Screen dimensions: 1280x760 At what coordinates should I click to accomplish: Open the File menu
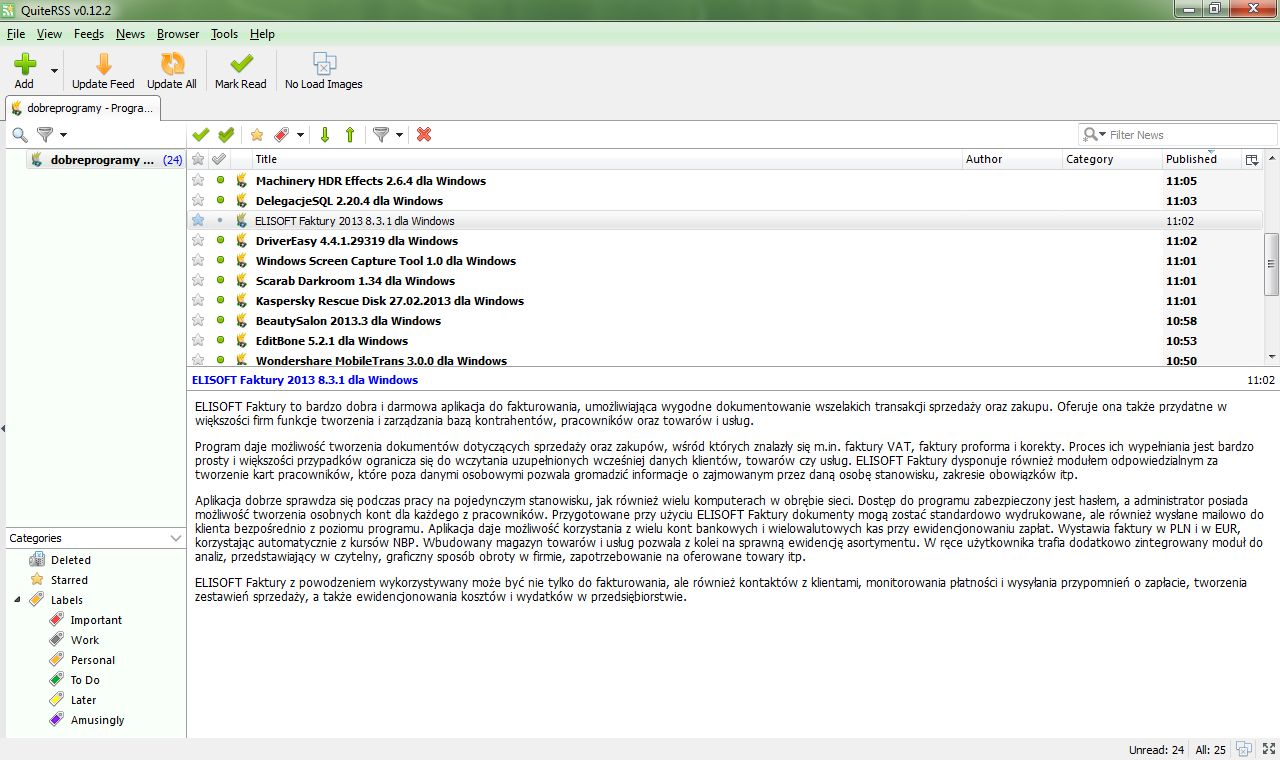coord(16,34)
